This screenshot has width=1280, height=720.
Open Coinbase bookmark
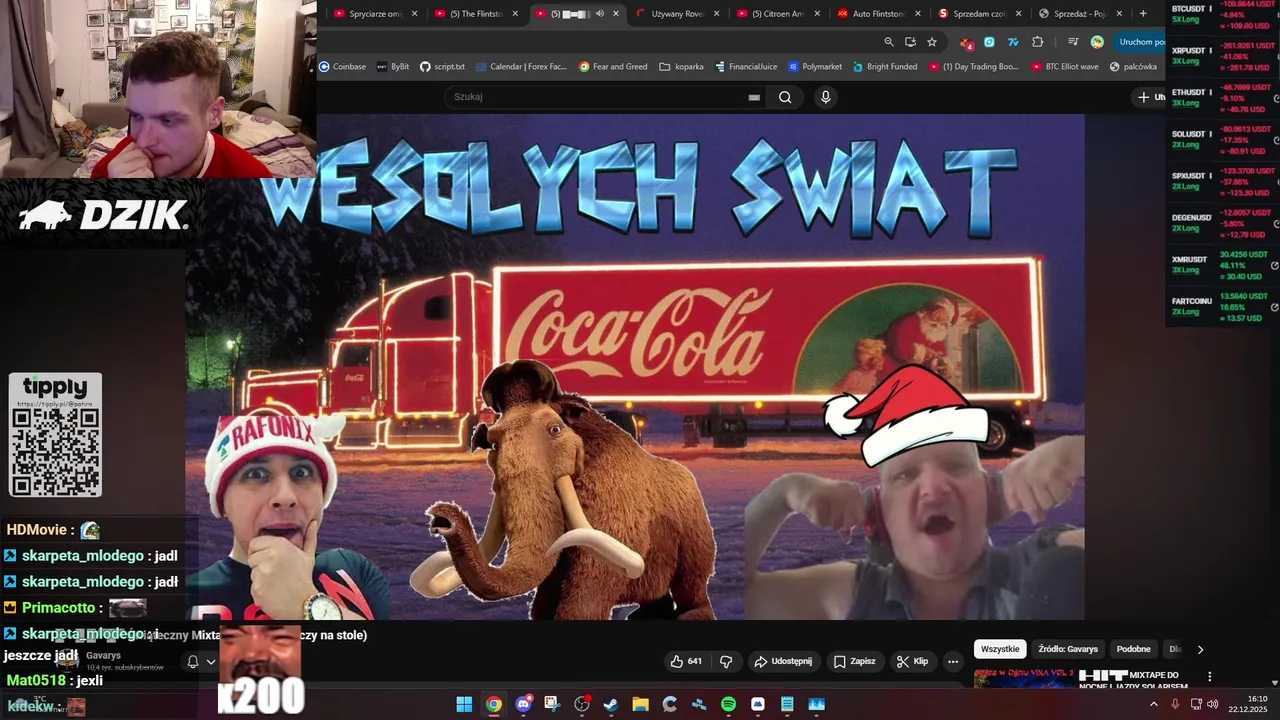click(x=342, y=66)
